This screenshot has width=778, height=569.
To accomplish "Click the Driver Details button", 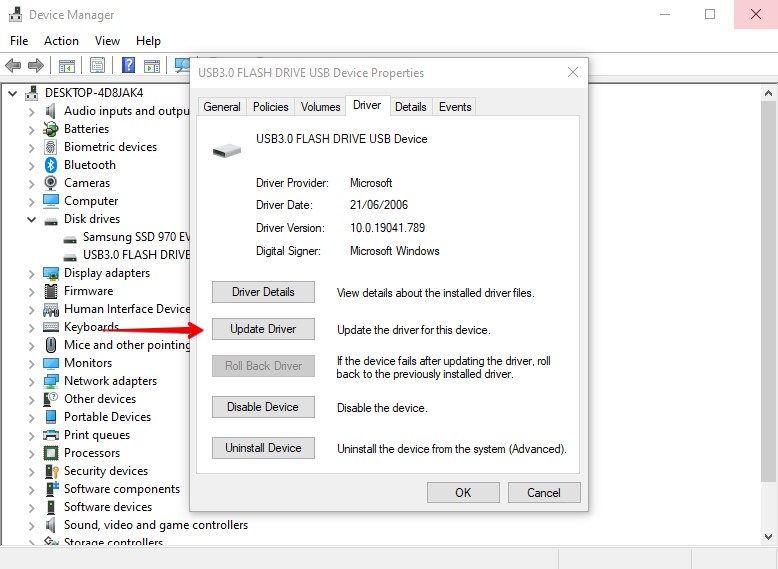I will tap(263, 292).
